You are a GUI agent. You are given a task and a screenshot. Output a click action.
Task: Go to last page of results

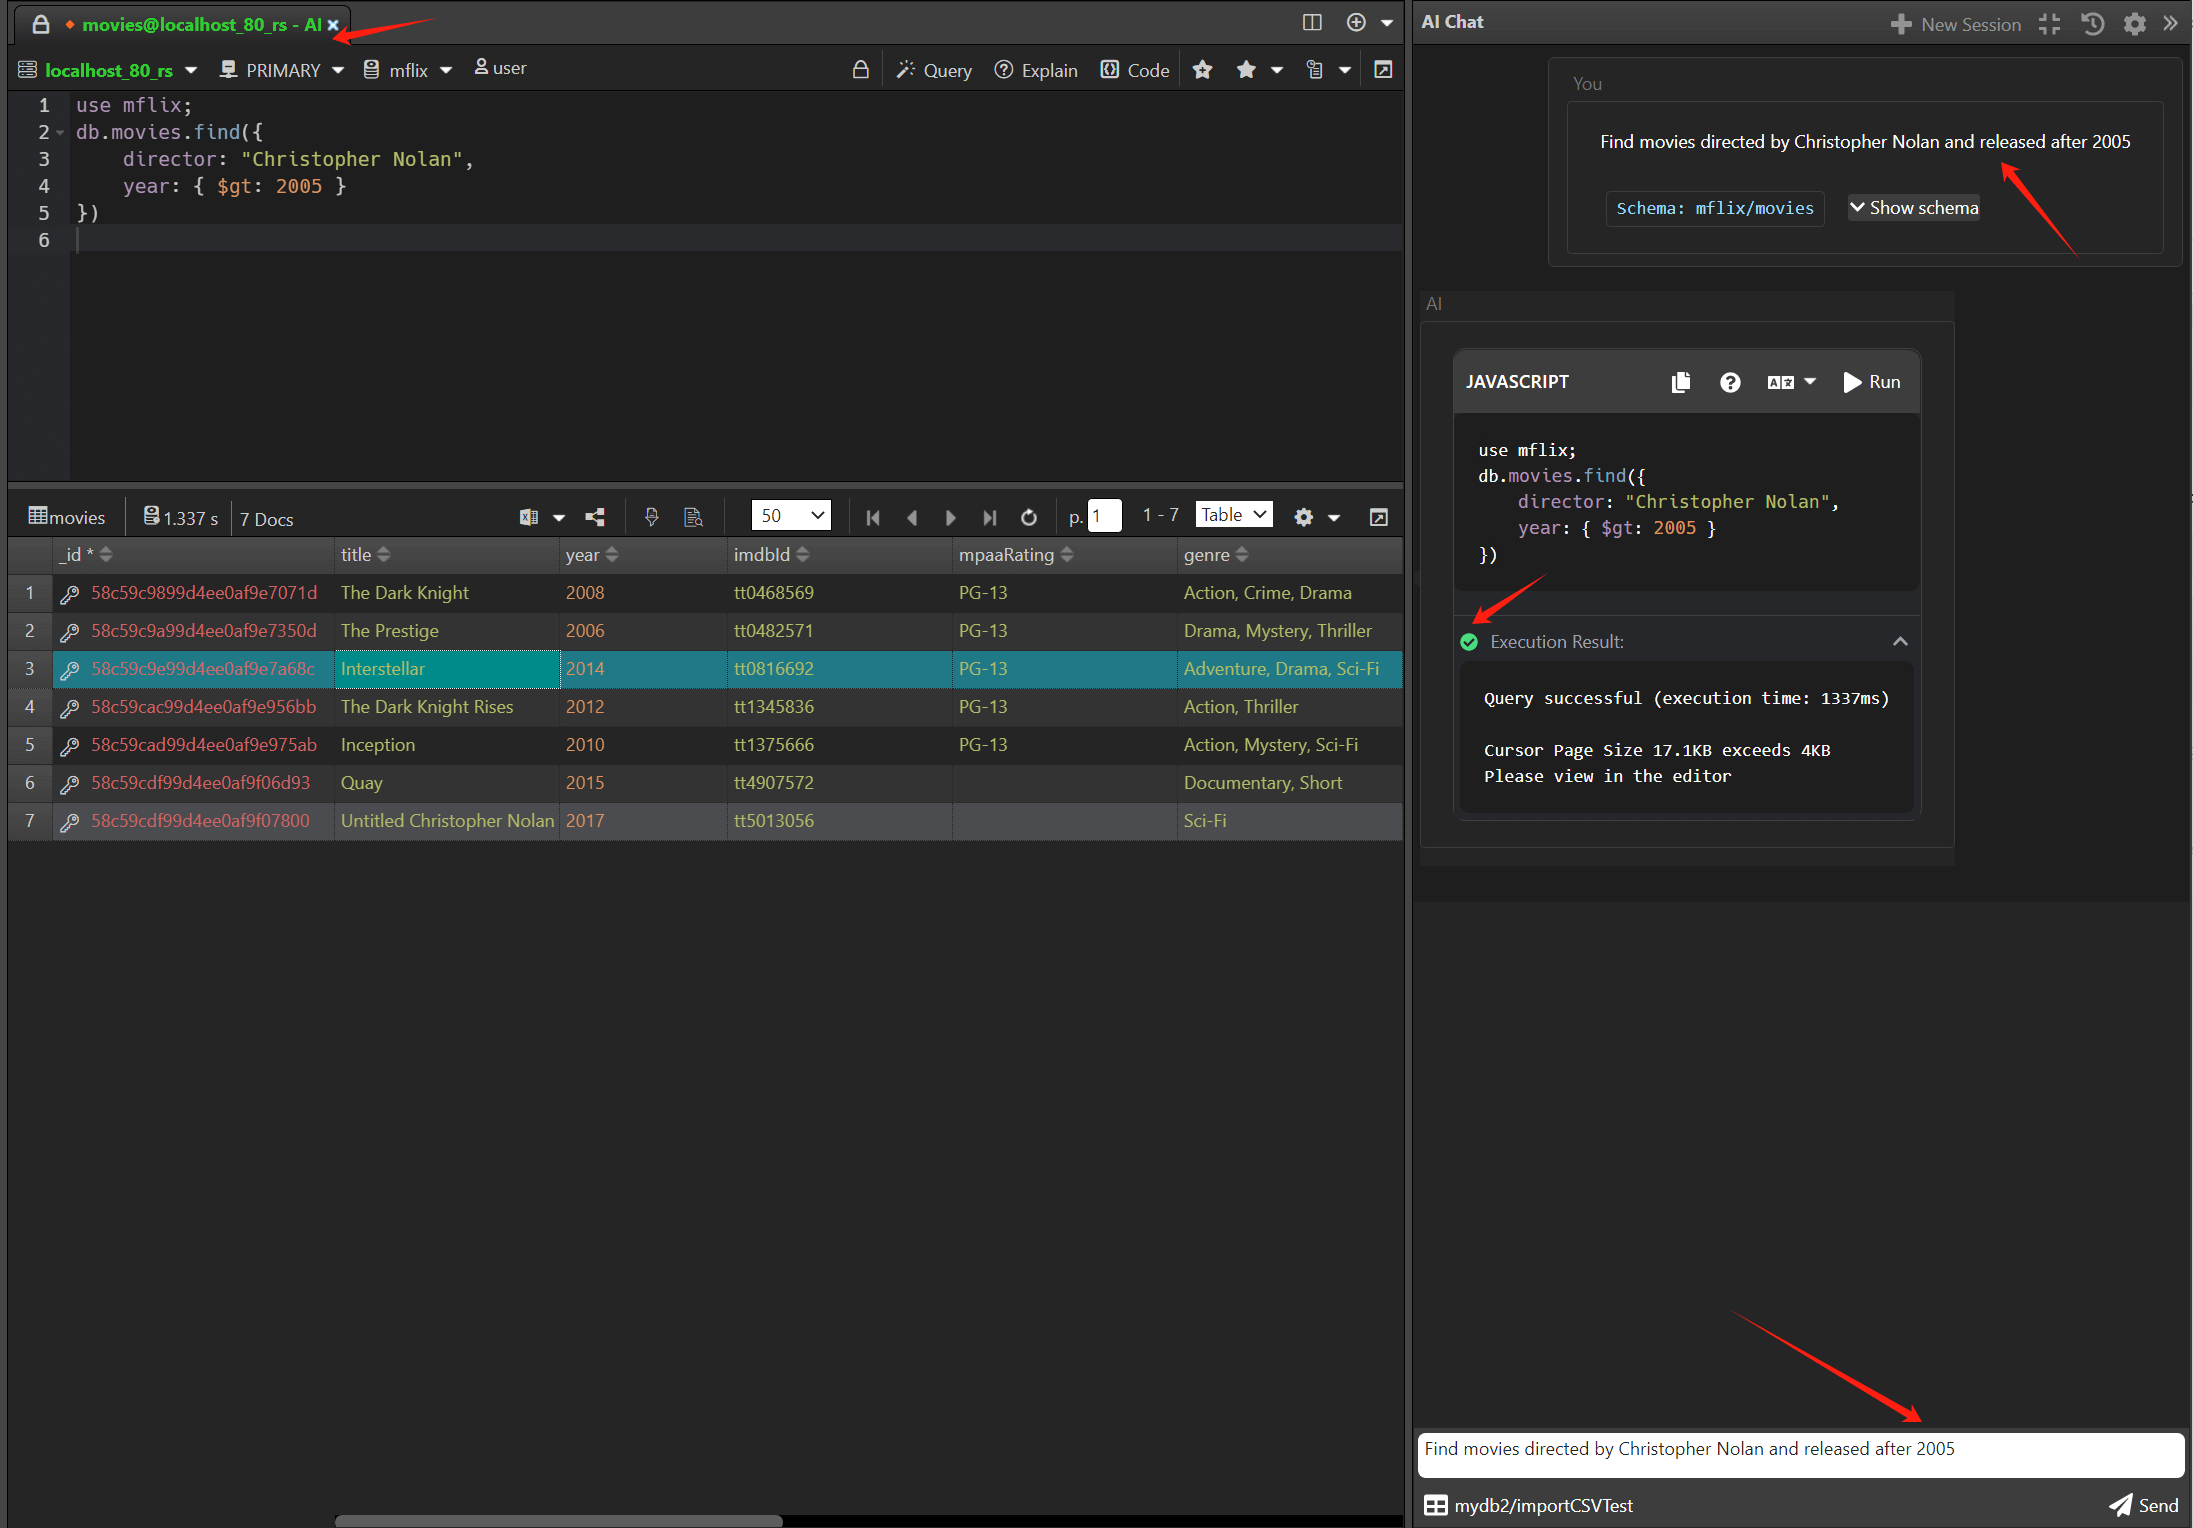pos(990,517)
